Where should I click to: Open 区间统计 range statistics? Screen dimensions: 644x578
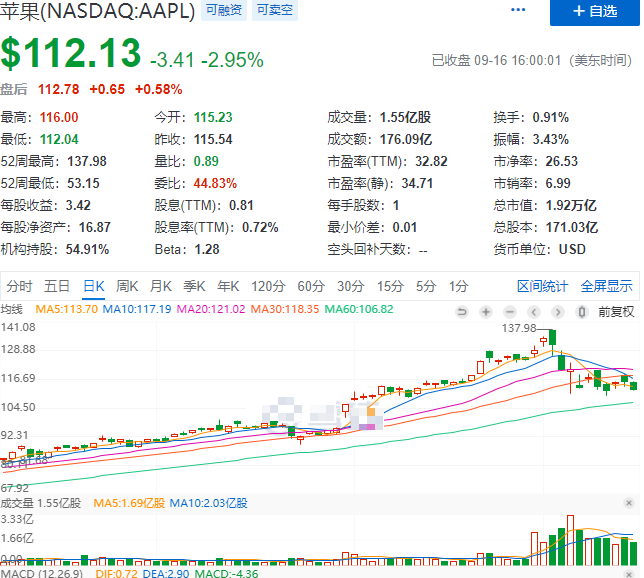tap(542, 286)
